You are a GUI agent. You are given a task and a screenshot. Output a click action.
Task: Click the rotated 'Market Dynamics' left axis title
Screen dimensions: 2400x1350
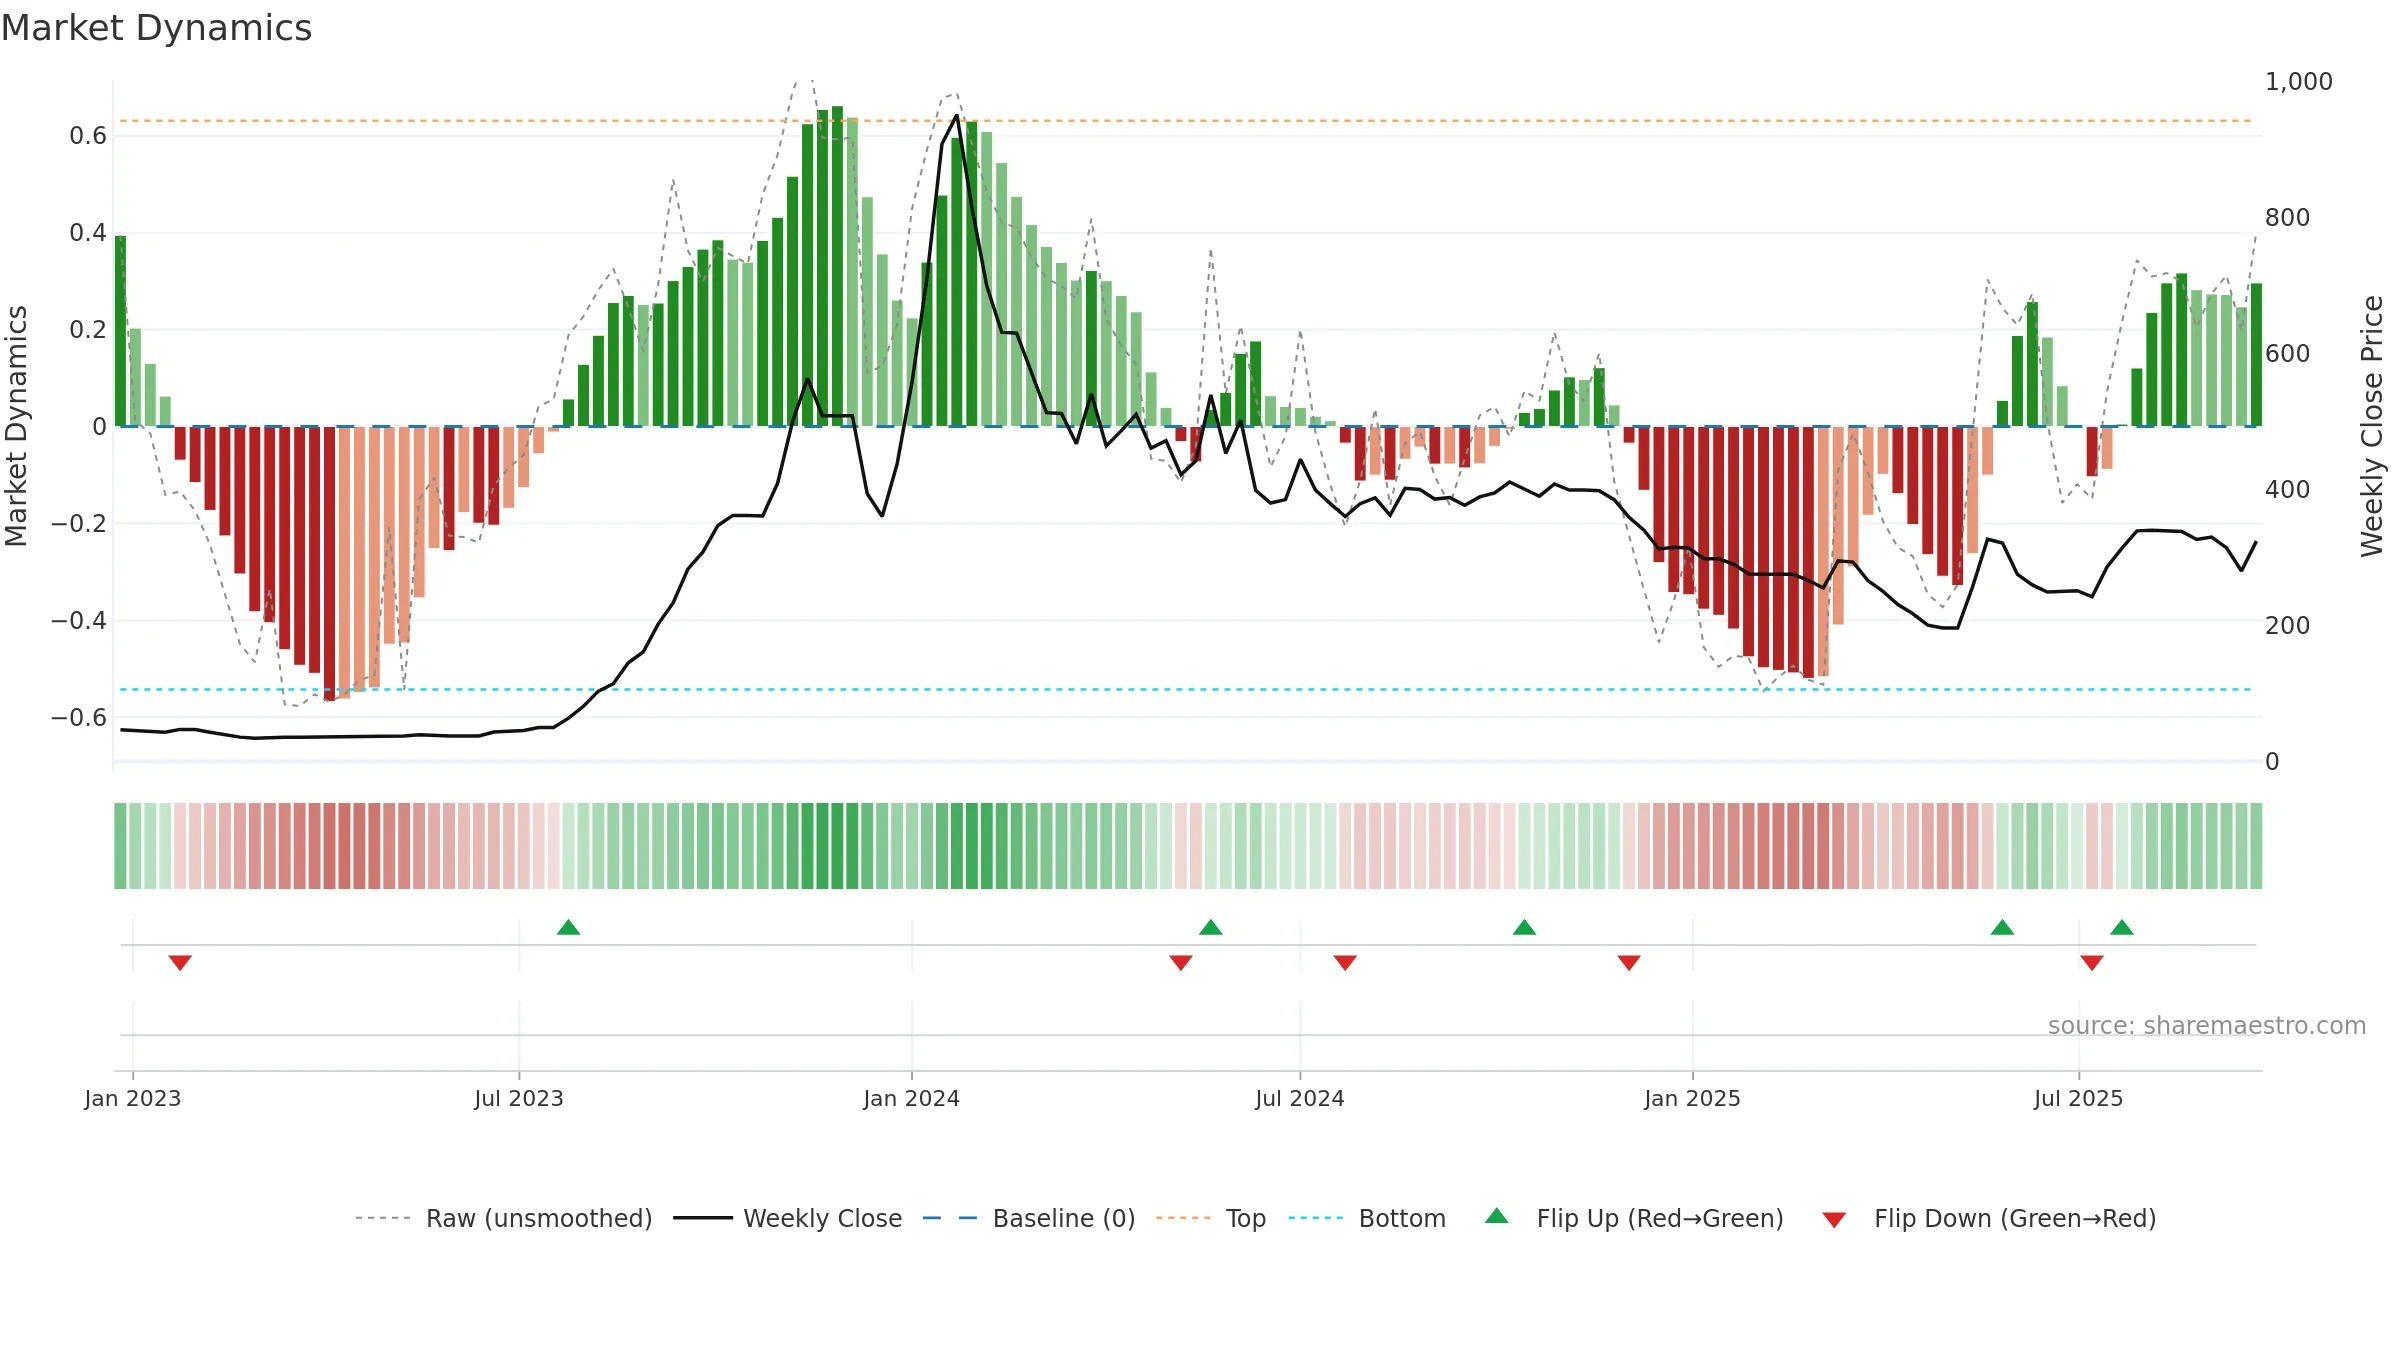(x=16, y=426)
